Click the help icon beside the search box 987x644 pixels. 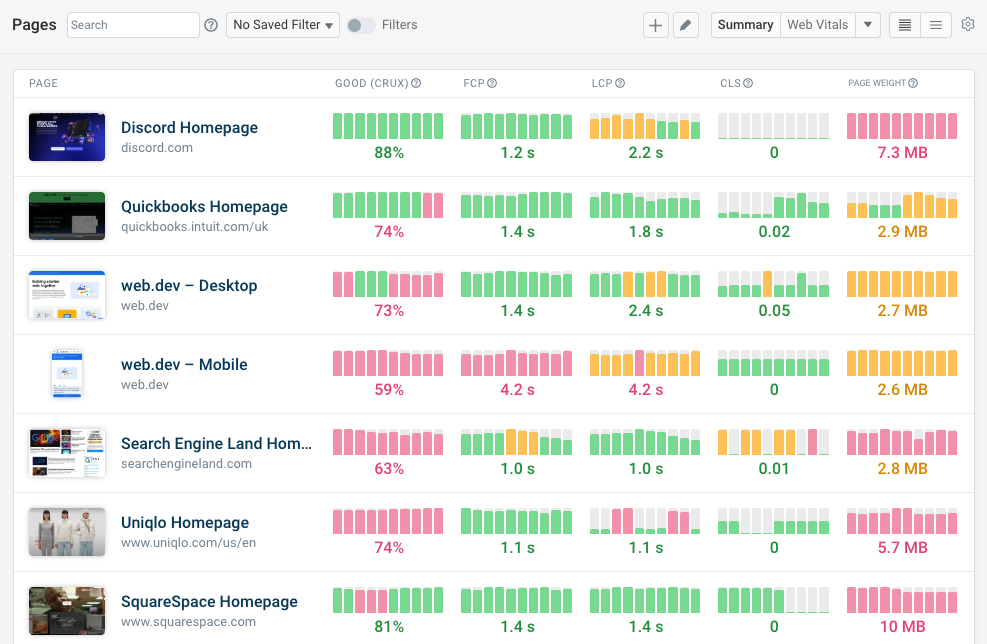210,24
